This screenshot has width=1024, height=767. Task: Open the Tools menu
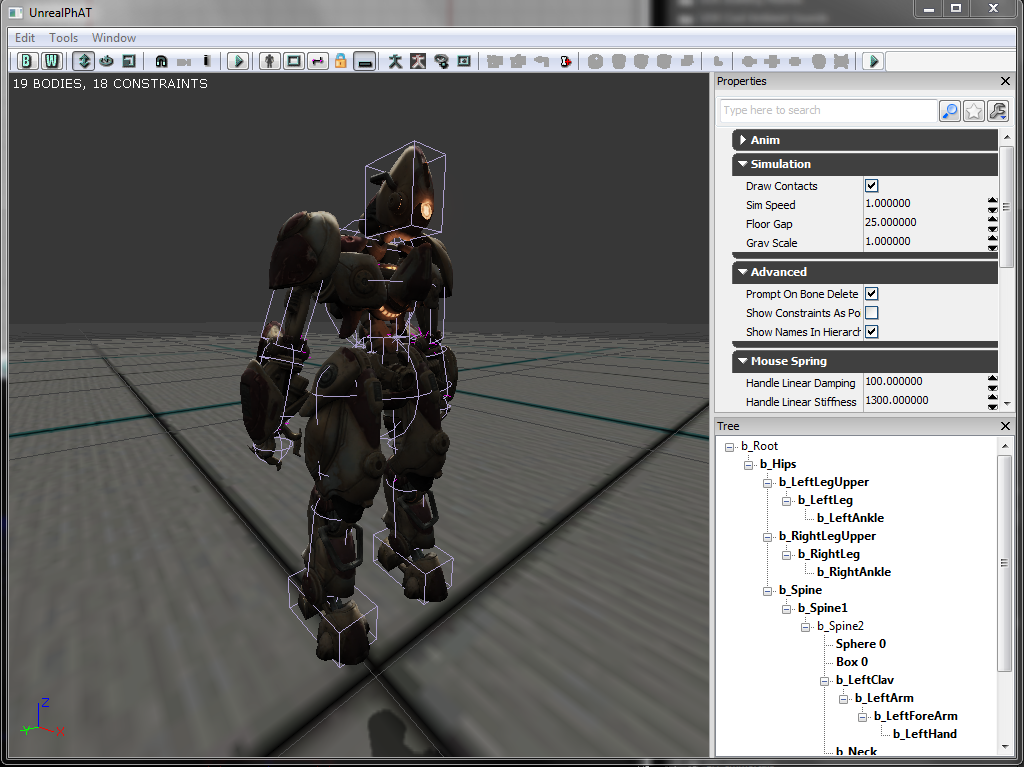(x=64, y=38)
